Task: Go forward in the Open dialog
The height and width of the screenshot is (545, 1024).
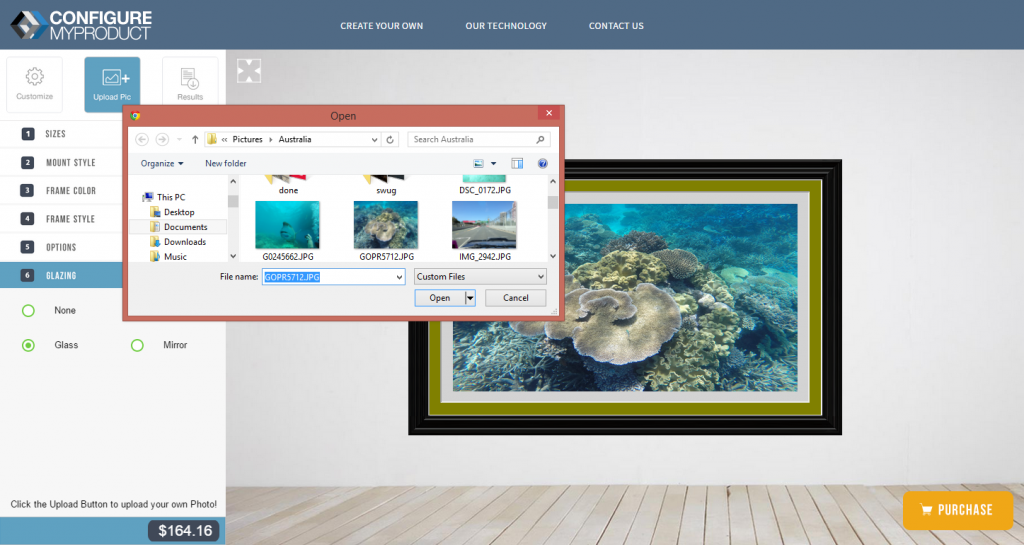Action: pyautogui.click(x=162, y=139)
